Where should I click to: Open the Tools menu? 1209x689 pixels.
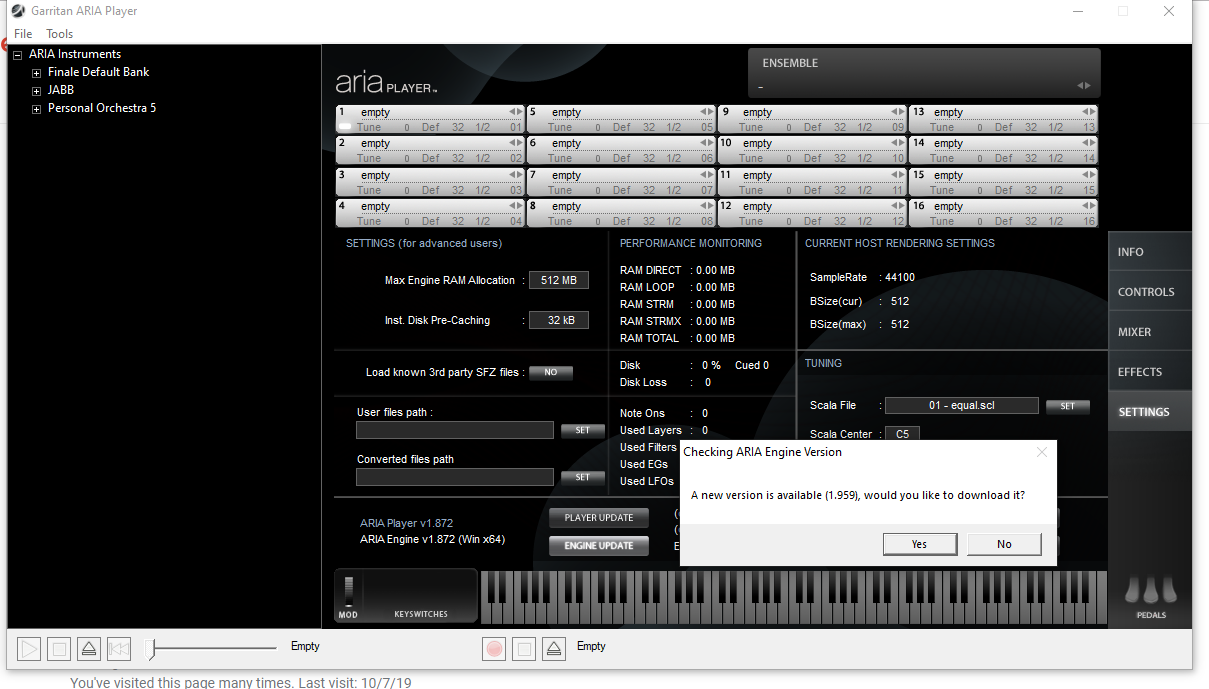(59, 34)
